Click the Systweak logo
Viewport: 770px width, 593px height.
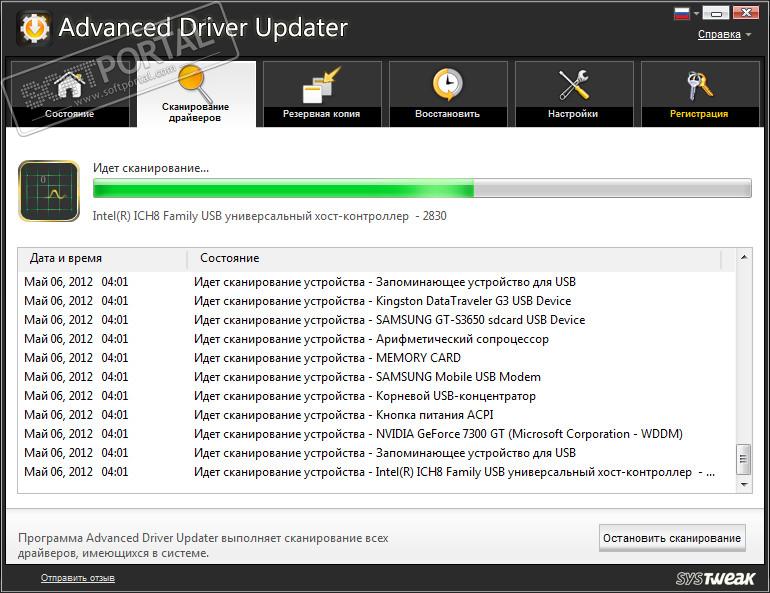(x=715, y=578)
